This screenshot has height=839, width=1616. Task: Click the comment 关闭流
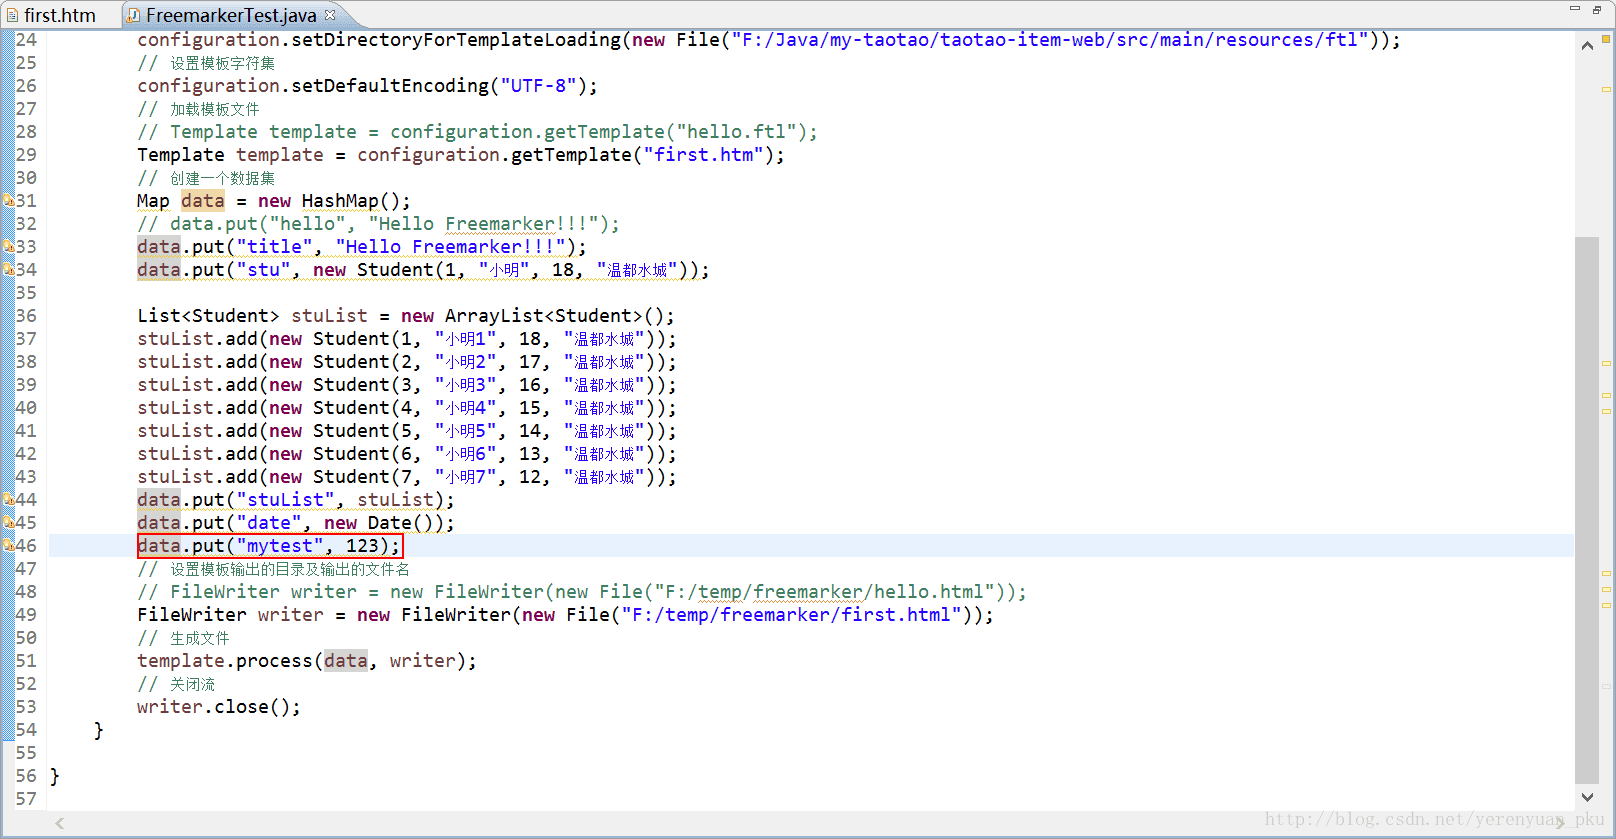pos(176,684)
